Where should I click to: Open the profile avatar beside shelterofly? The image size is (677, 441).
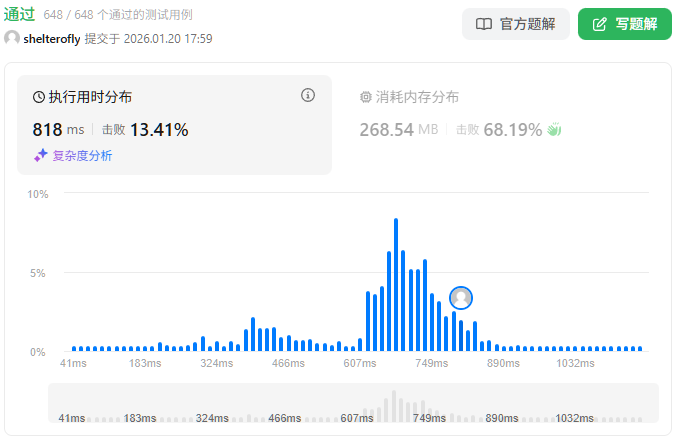click(12, 38)
